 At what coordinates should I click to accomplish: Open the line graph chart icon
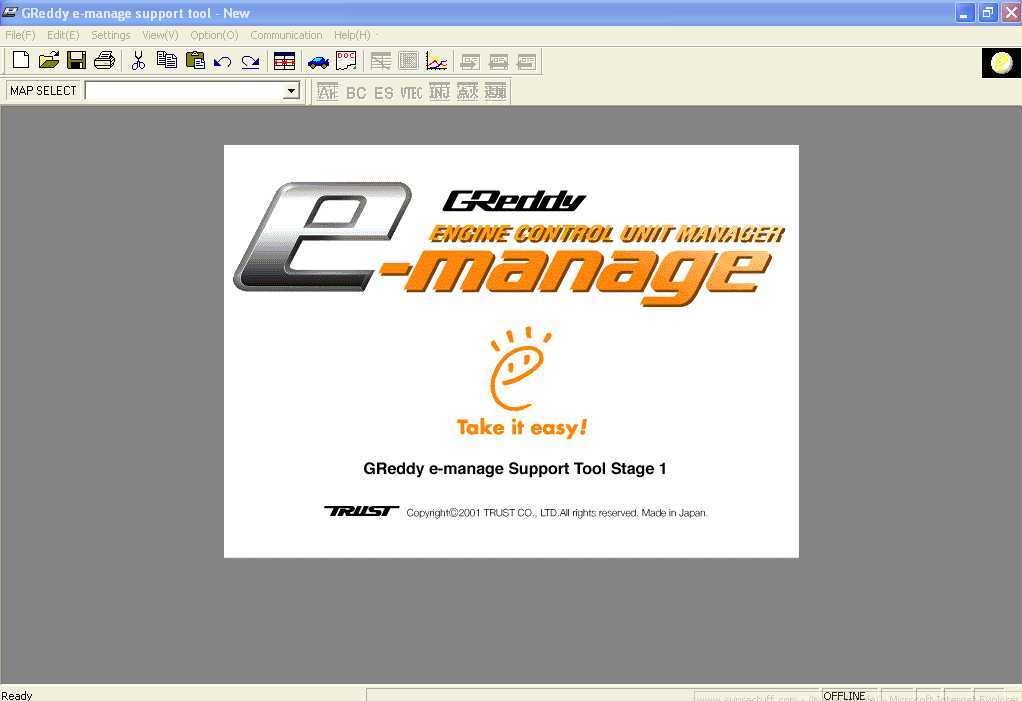point(437,61)
